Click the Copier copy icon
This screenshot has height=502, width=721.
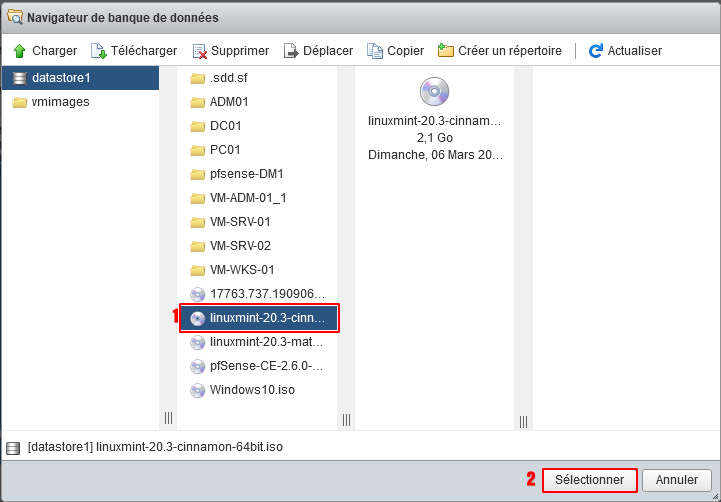(x=375, y=51)
